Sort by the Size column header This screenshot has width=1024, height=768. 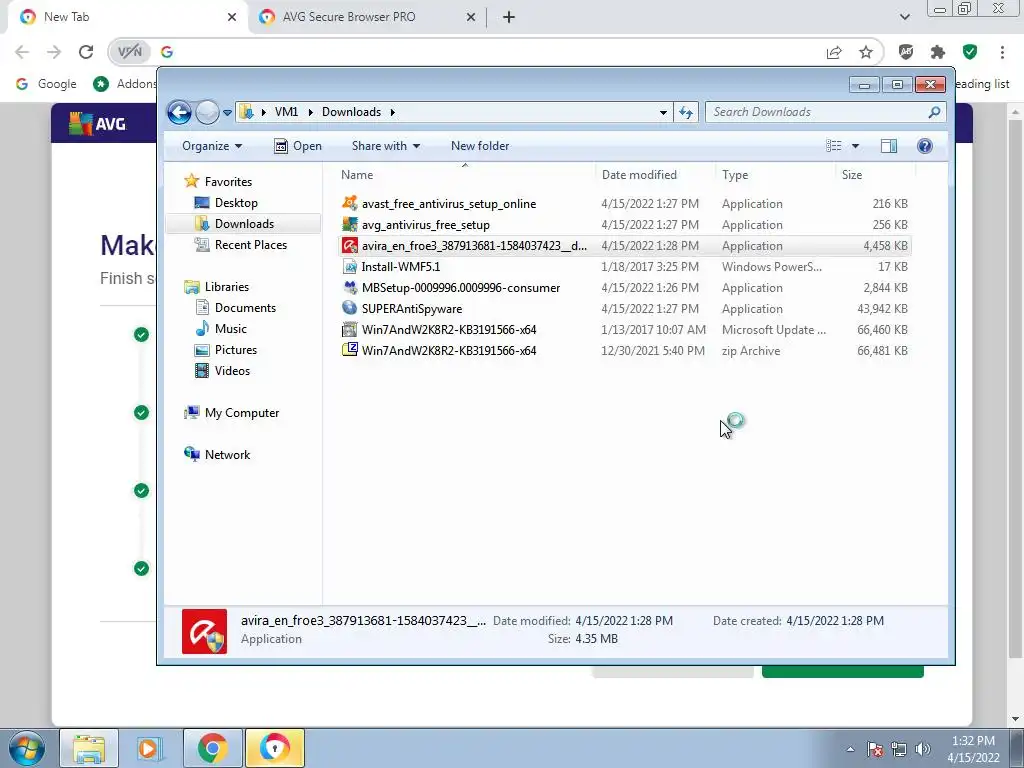coord(852,174)
